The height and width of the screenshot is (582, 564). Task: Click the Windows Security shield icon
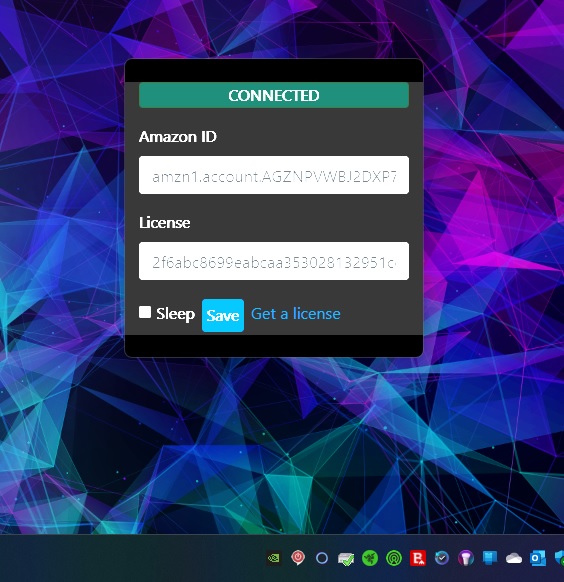(x=560, y=558)
